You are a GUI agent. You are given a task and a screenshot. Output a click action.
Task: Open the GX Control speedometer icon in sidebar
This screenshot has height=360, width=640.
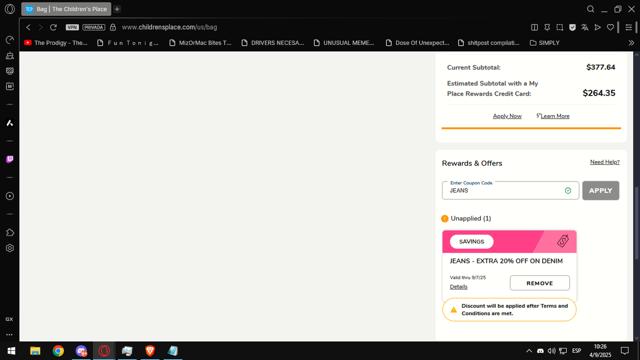(x=10, y=40)
